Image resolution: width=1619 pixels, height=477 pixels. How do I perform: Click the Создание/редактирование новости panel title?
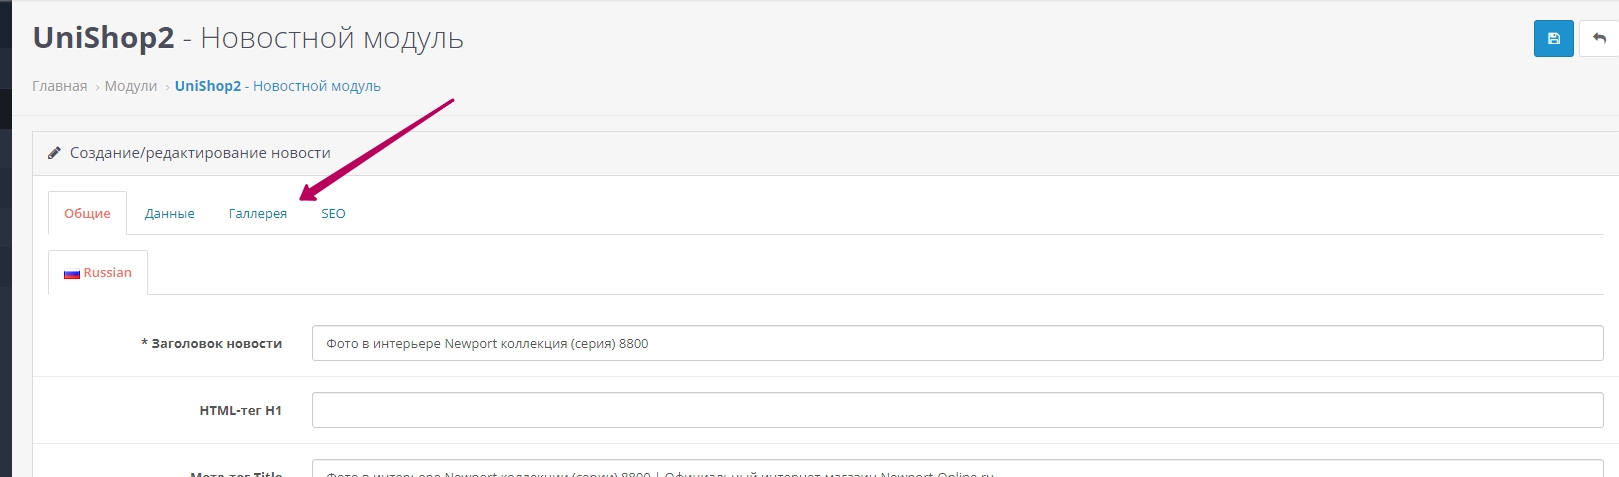[x=200, y=153]
